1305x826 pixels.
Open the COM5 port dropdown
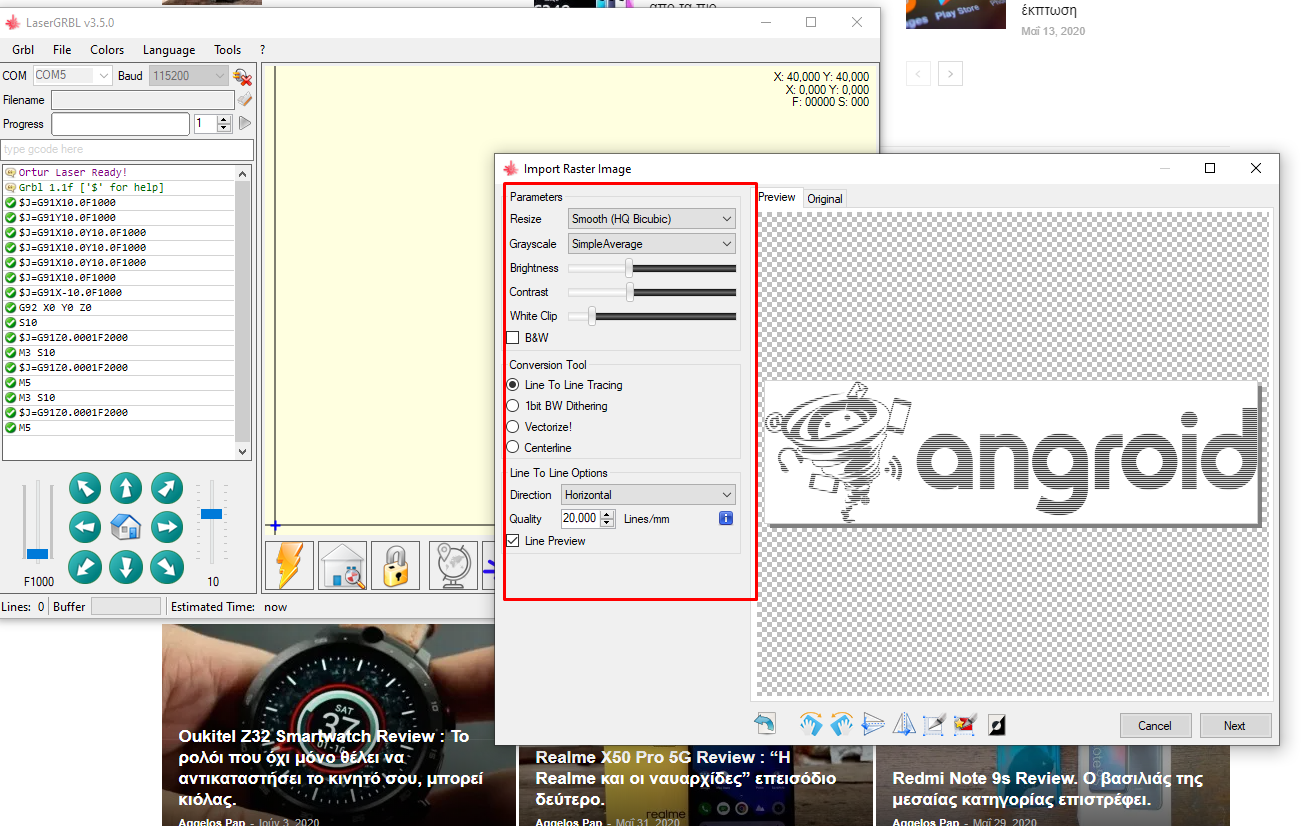[72, 75]
